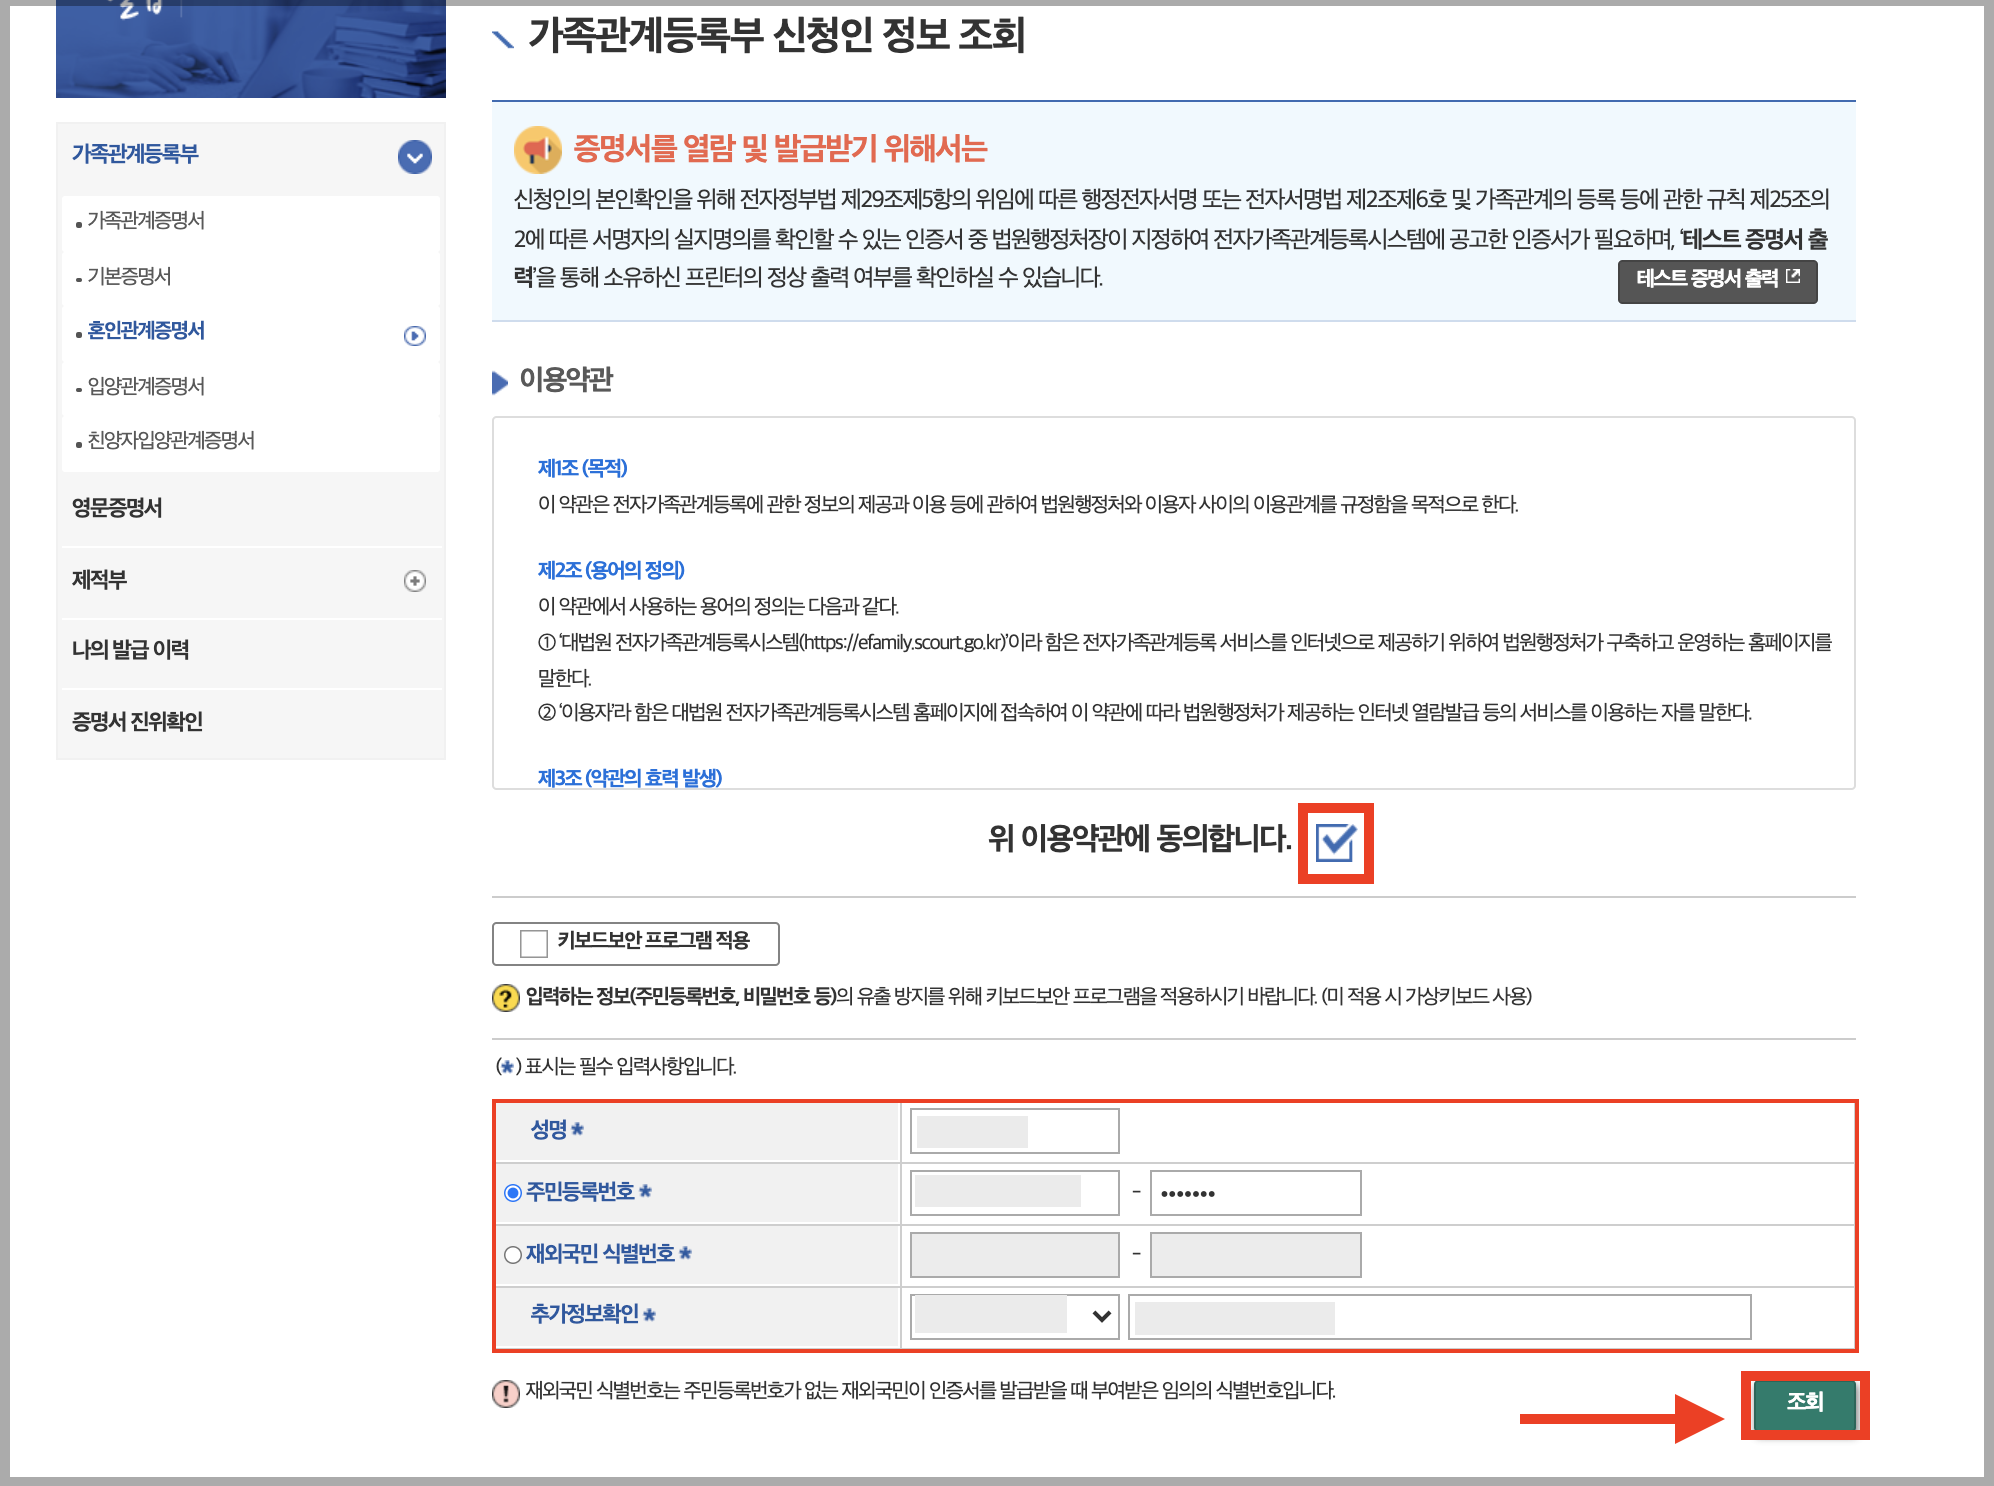The width and height of the screenshot is (1994, 1486).
Task: Click the megaphone notice icon
Action: 537,150
